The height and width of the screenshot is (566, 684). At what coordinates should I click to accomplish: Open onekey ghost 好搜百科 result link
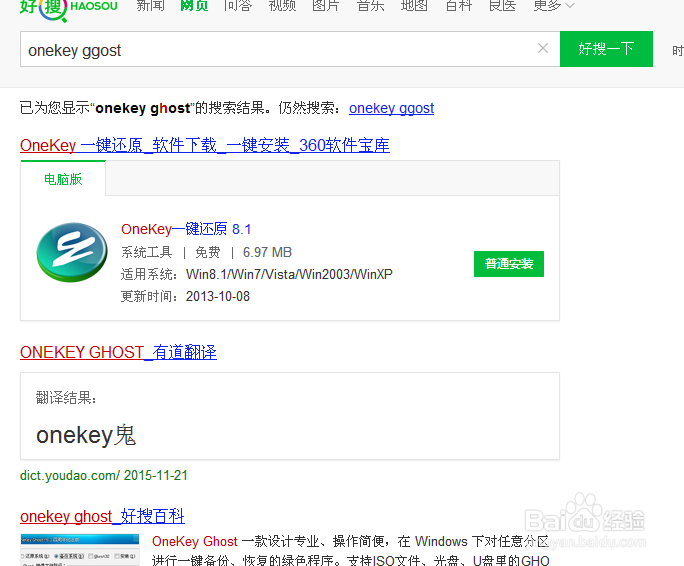102,516
